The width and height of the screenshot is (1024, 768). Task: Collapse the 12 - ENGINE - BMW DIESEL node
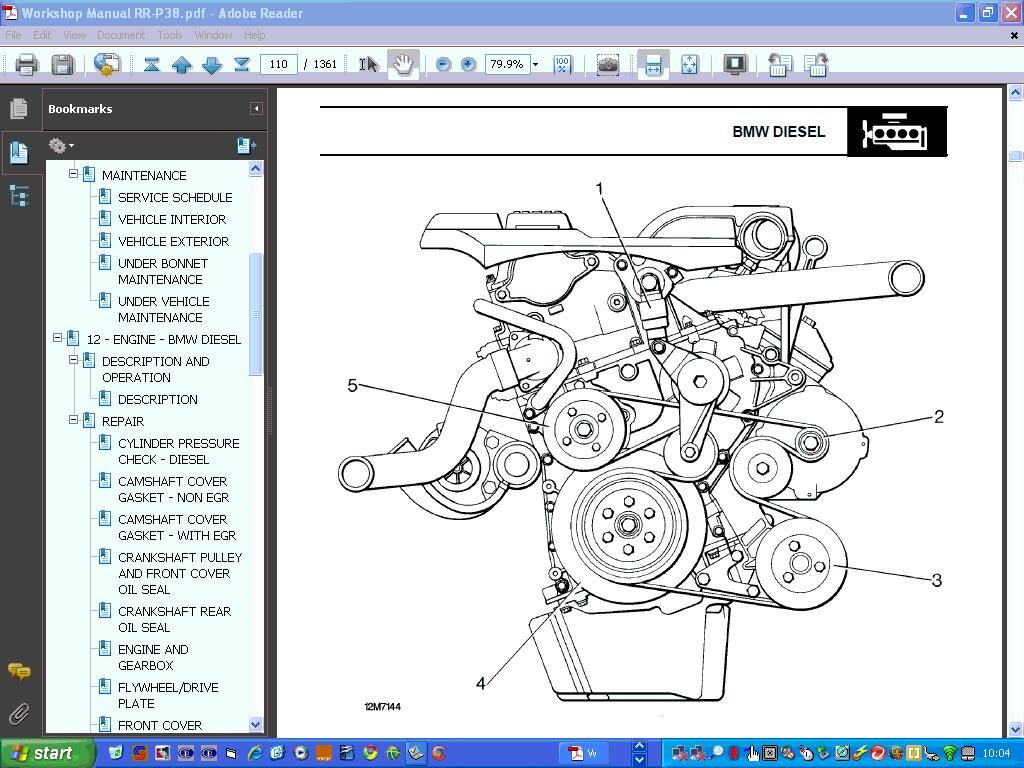click(57, 338)
